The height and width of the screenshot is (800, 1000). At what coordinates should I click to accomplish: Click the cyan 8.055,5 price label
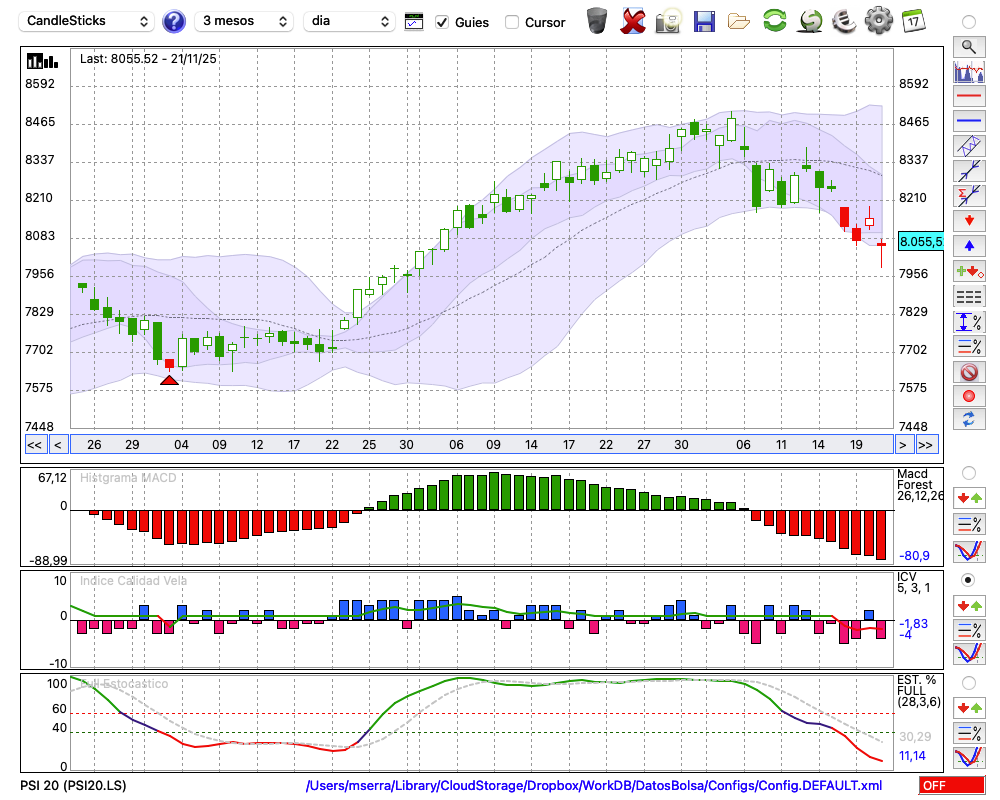920,242
